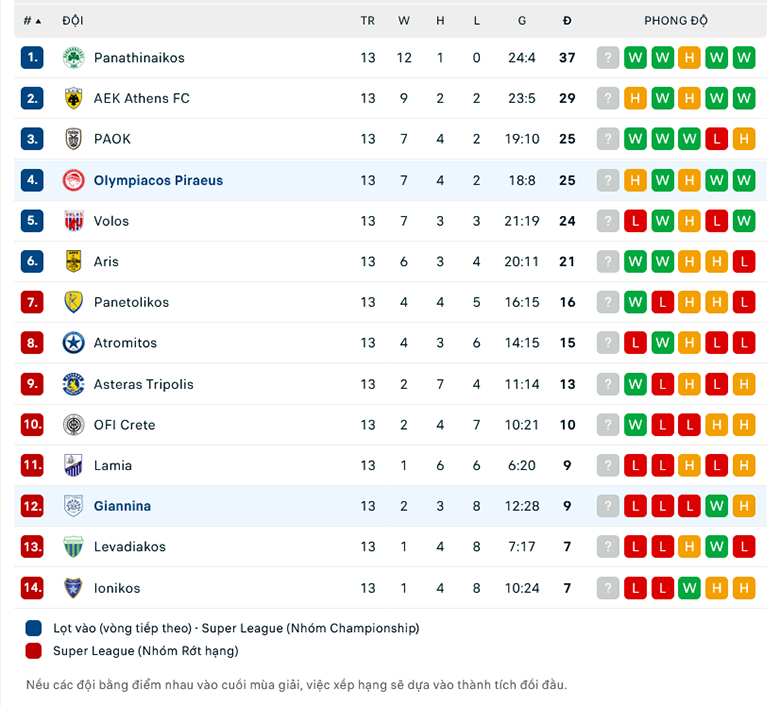This screenshot has width=780, height=706.
Task: Click the Atromitos star crest
Action: [x=74, y=343]
